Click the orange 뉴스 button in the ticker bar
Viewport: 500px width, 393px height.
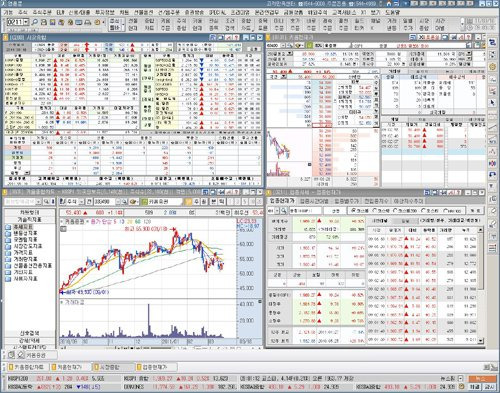[482, 379]
